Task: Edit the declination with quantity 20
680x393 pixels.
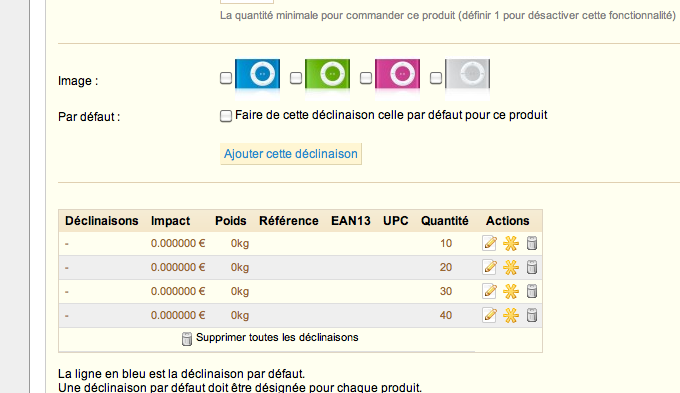Action: point(490,267)
